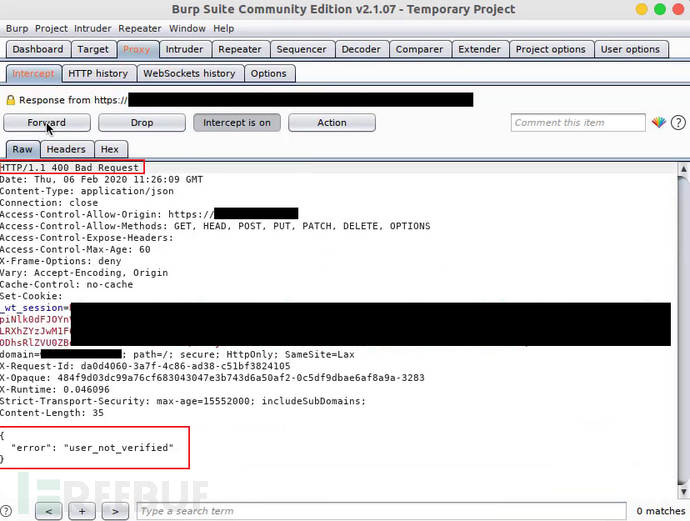Switch to the Dashboard tab

(x=38, y=49)
